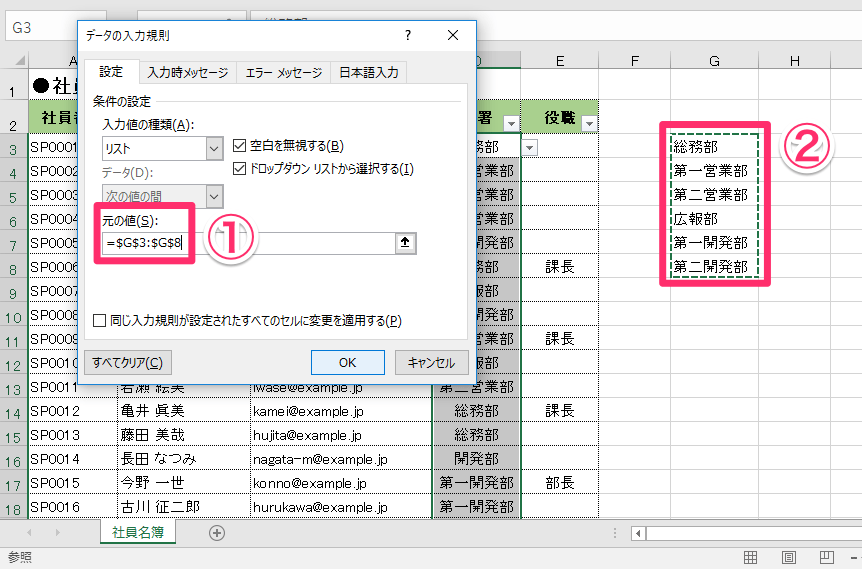
Task: Click cell konno@example.jp
Action: pos(341,483)
